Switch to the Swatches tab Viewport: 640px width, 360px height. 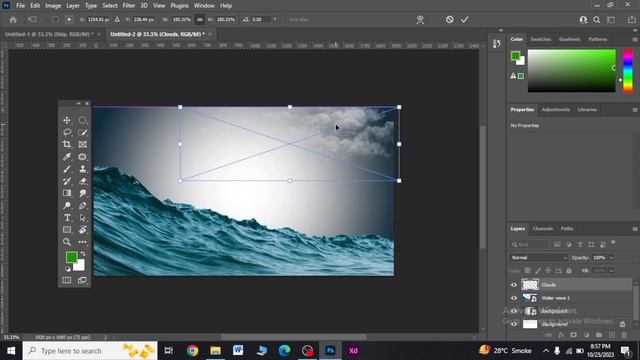tap(540, 39)
